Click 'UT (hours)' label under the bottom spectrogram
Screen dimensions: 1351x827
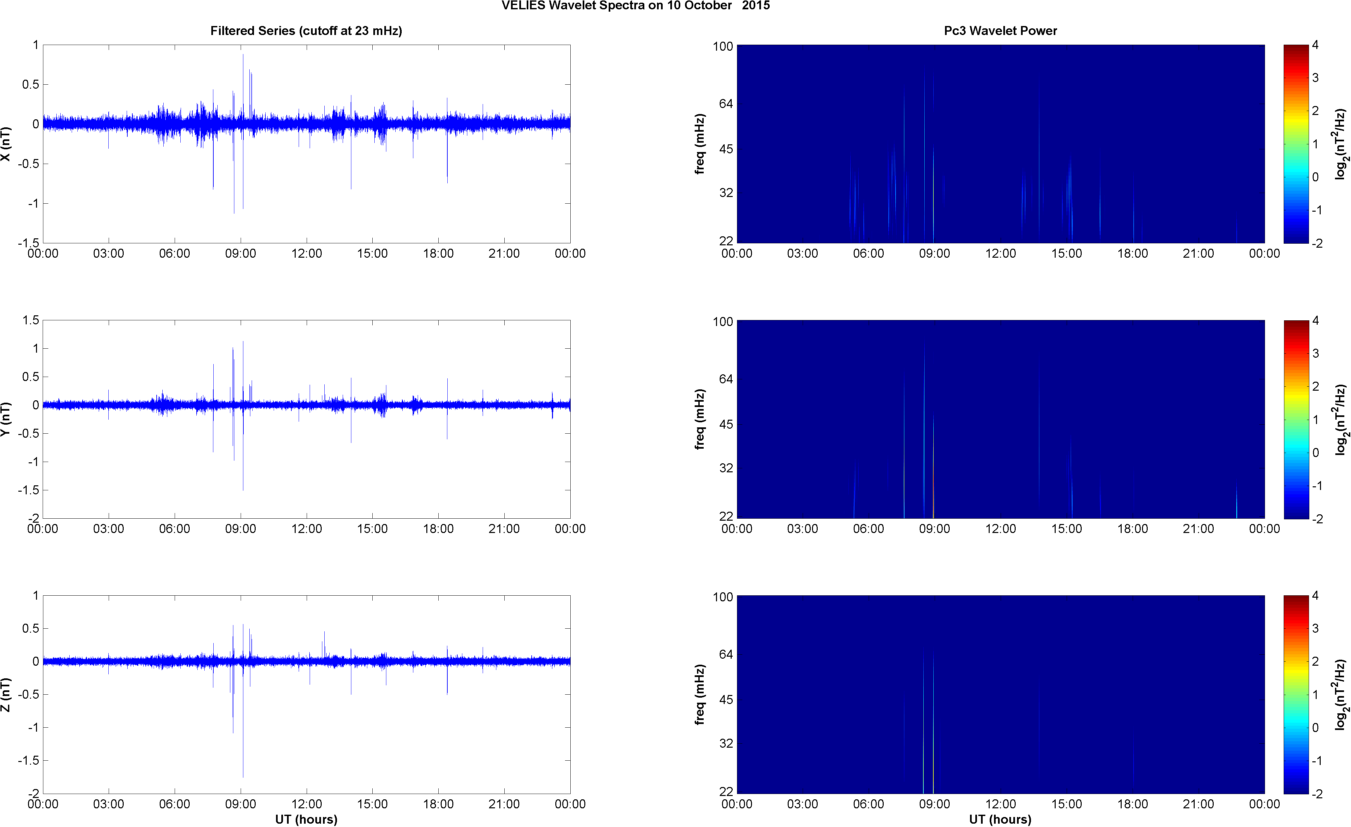click(1001, 819)
